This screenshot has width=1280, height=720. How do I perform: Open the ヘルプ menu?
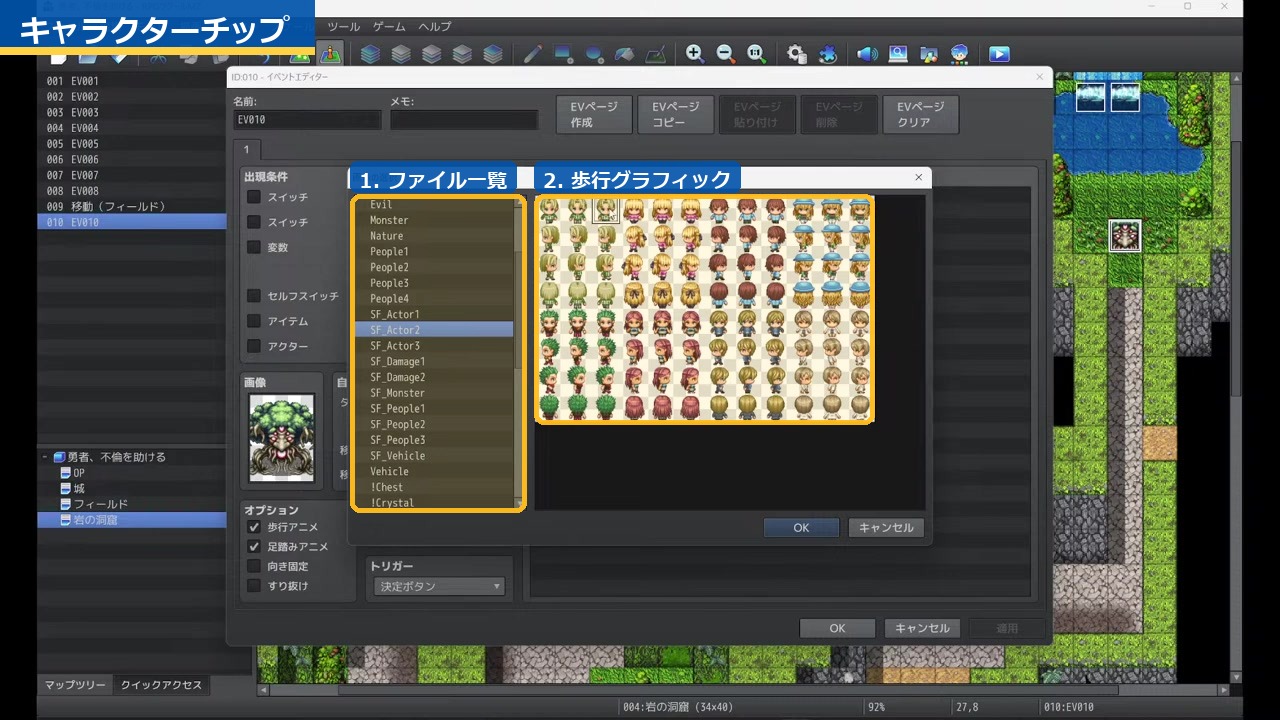point(435,26)
